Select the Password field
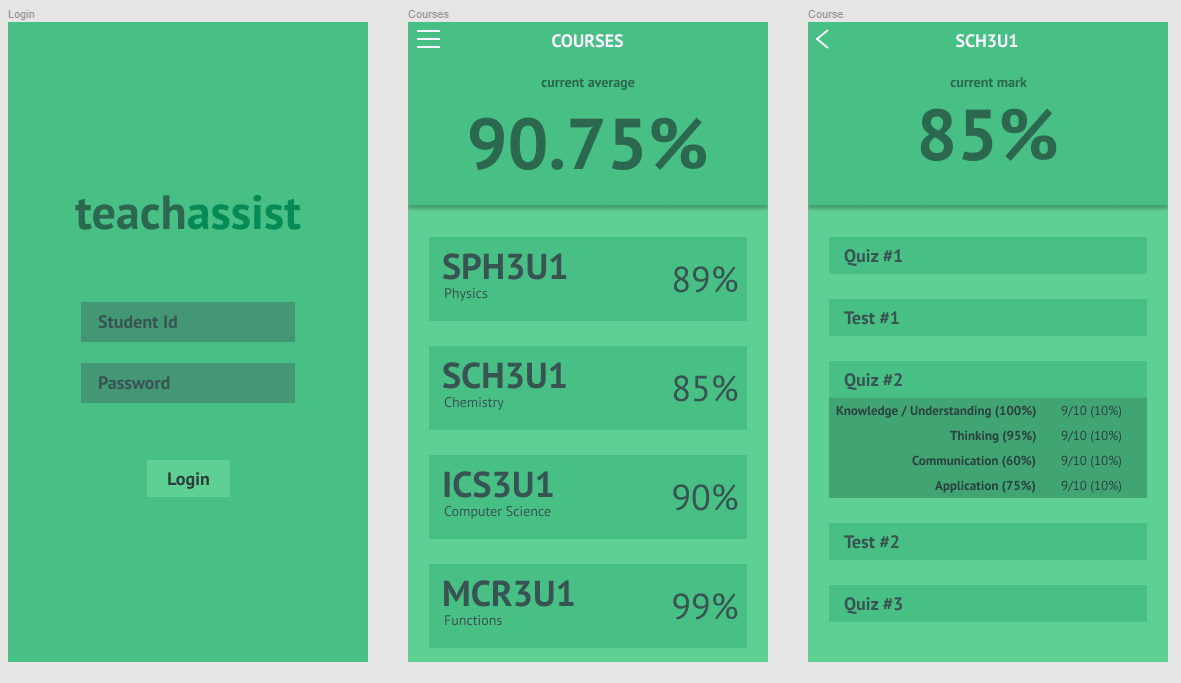The width and height of the screenshot is (1181, 683). point(188,383)
